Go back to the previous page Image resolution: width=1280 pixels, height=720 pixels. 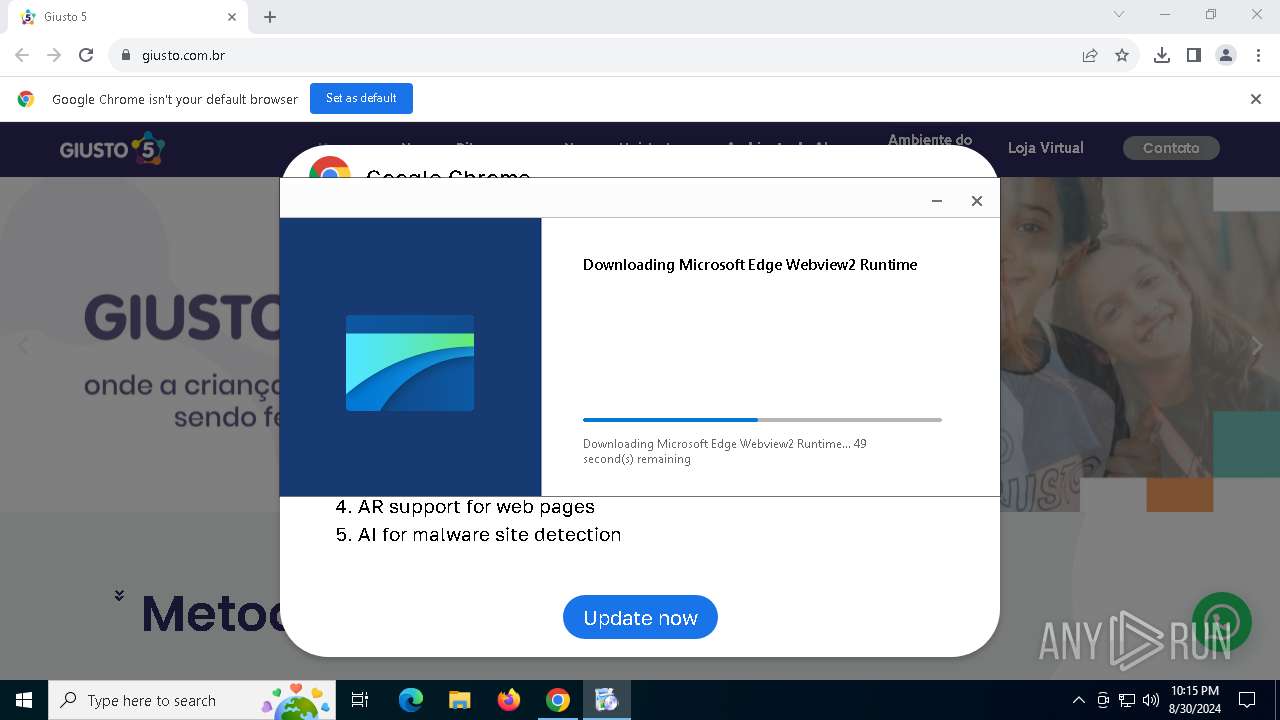coord(22,55)
